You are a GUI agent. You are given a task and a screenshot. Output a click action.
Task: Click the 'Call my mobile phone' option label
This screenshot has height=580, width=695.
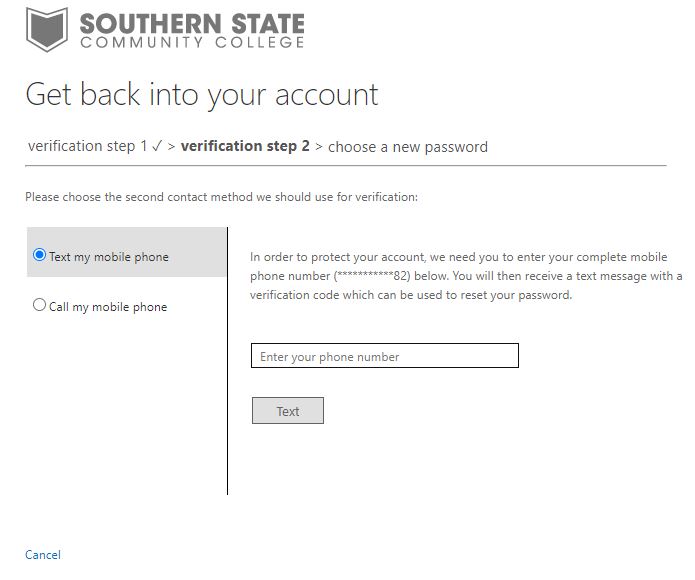108,307
